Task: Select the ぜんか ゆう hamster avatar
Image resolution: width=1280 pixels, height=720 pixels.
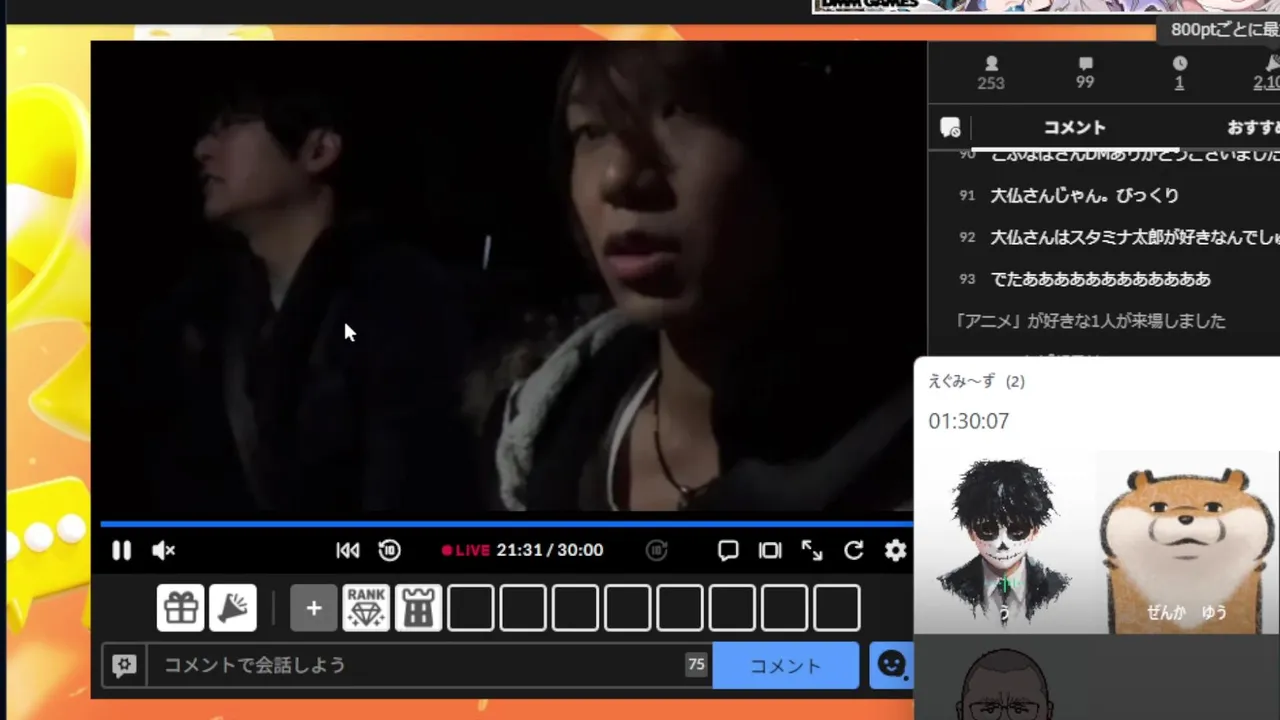Action: 1187,541
